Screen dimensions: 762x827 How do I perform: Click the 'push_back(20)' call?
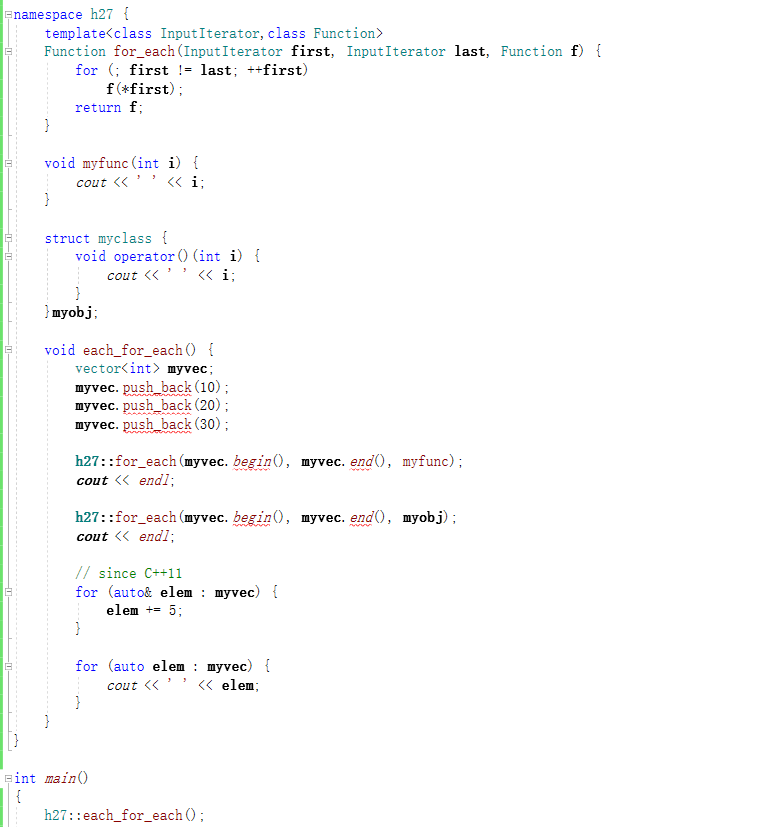[171, 406]
